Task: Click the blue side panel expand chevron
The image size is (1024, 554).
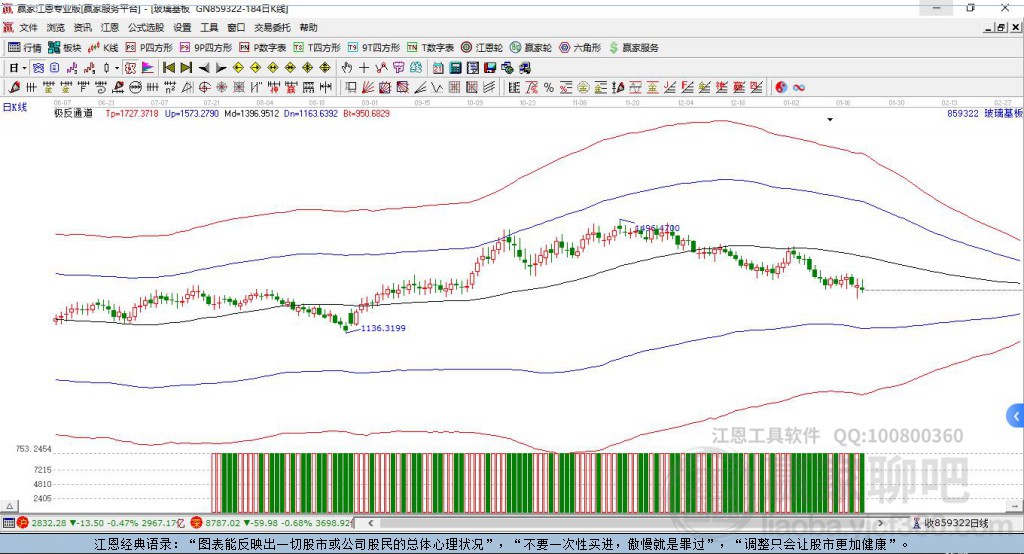Action: point(1016,416)
